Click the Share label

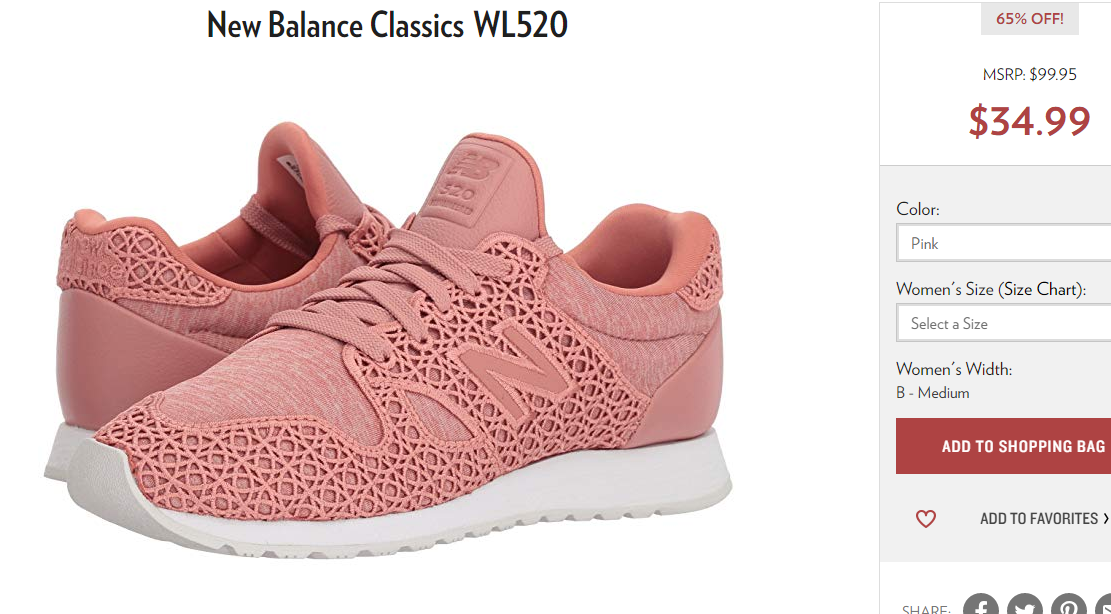(x=926, y=609)
